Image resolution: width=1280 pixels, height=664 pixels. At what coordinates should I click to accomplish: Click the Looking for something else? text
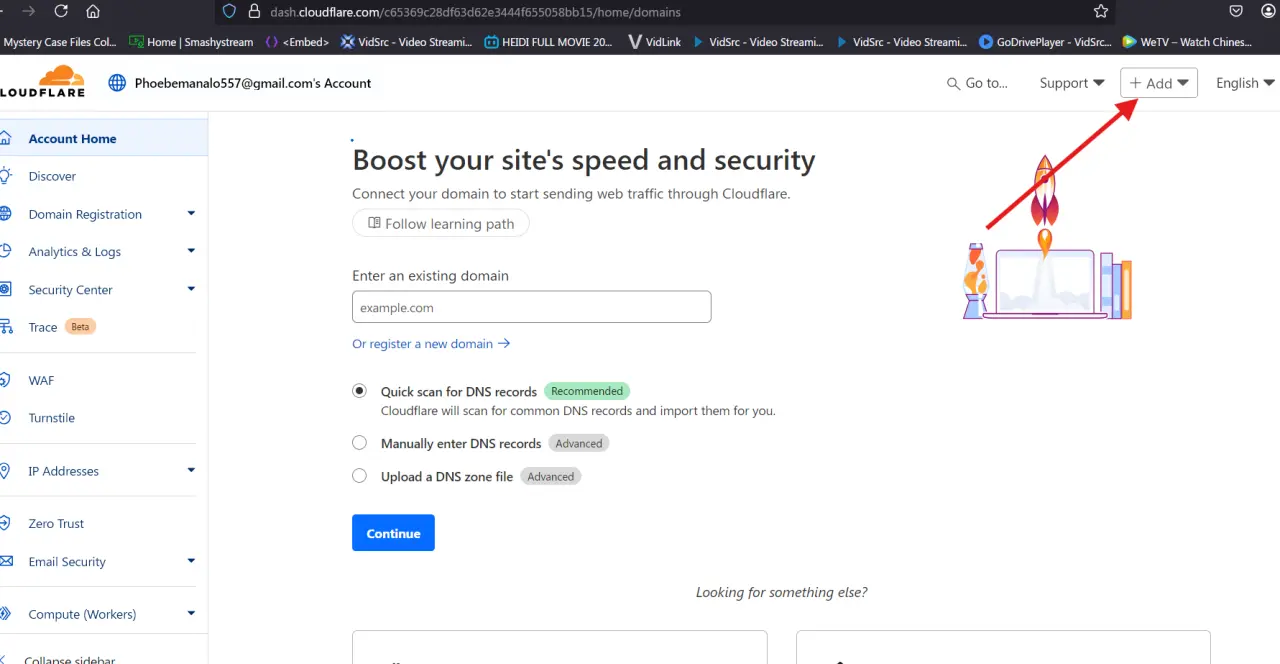pyautogui.click(x=781, y=592)
